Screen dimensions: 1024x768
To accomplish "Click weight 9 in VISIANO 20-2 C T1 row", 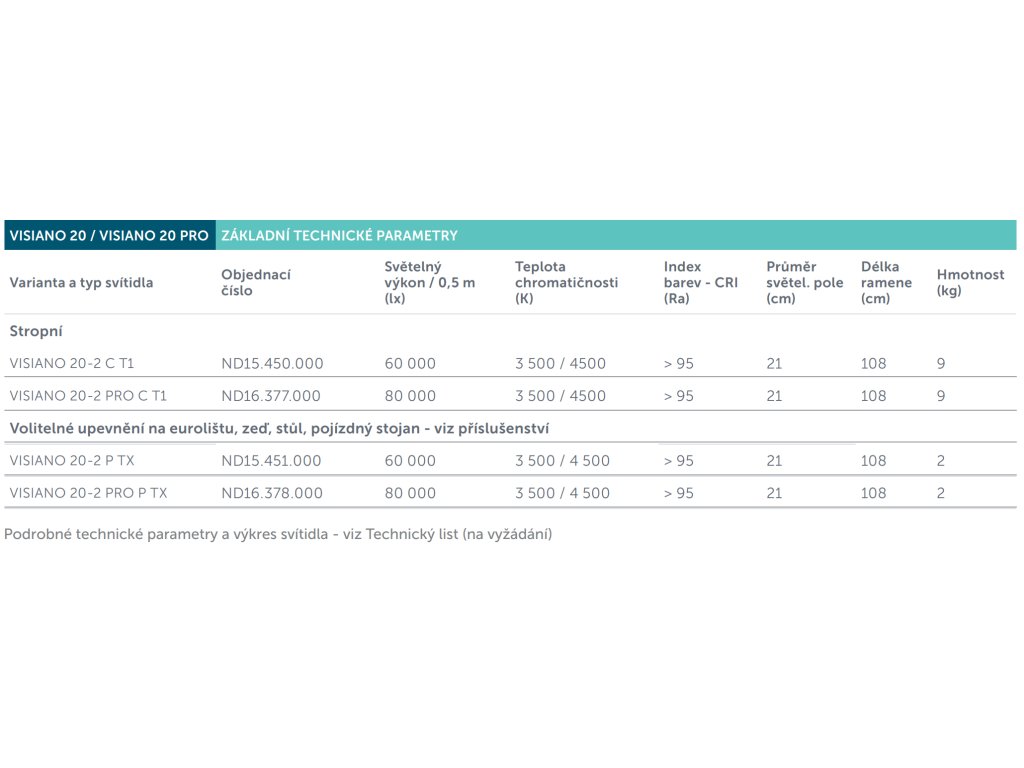I will tap(940, 363).
